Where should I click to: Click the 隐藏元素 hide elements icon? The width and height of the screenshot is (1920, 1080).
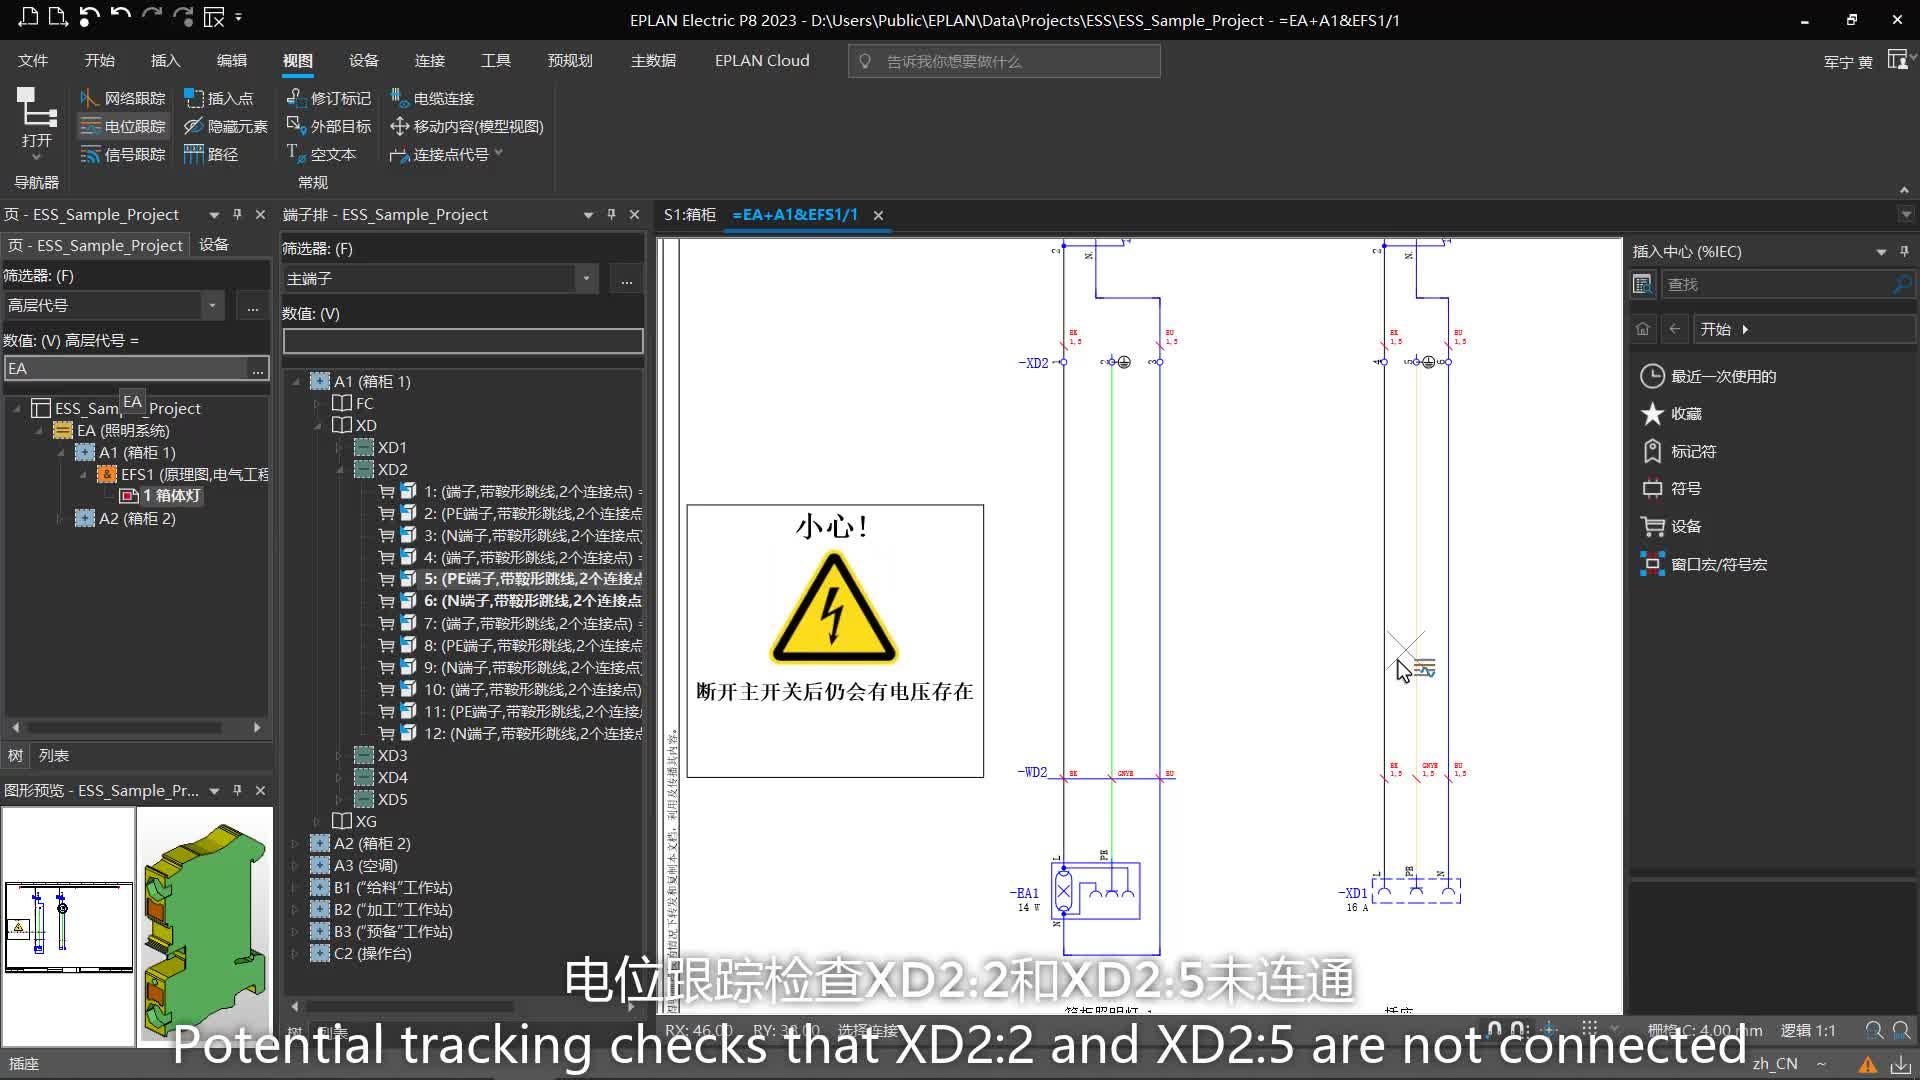tap(194, 126)
